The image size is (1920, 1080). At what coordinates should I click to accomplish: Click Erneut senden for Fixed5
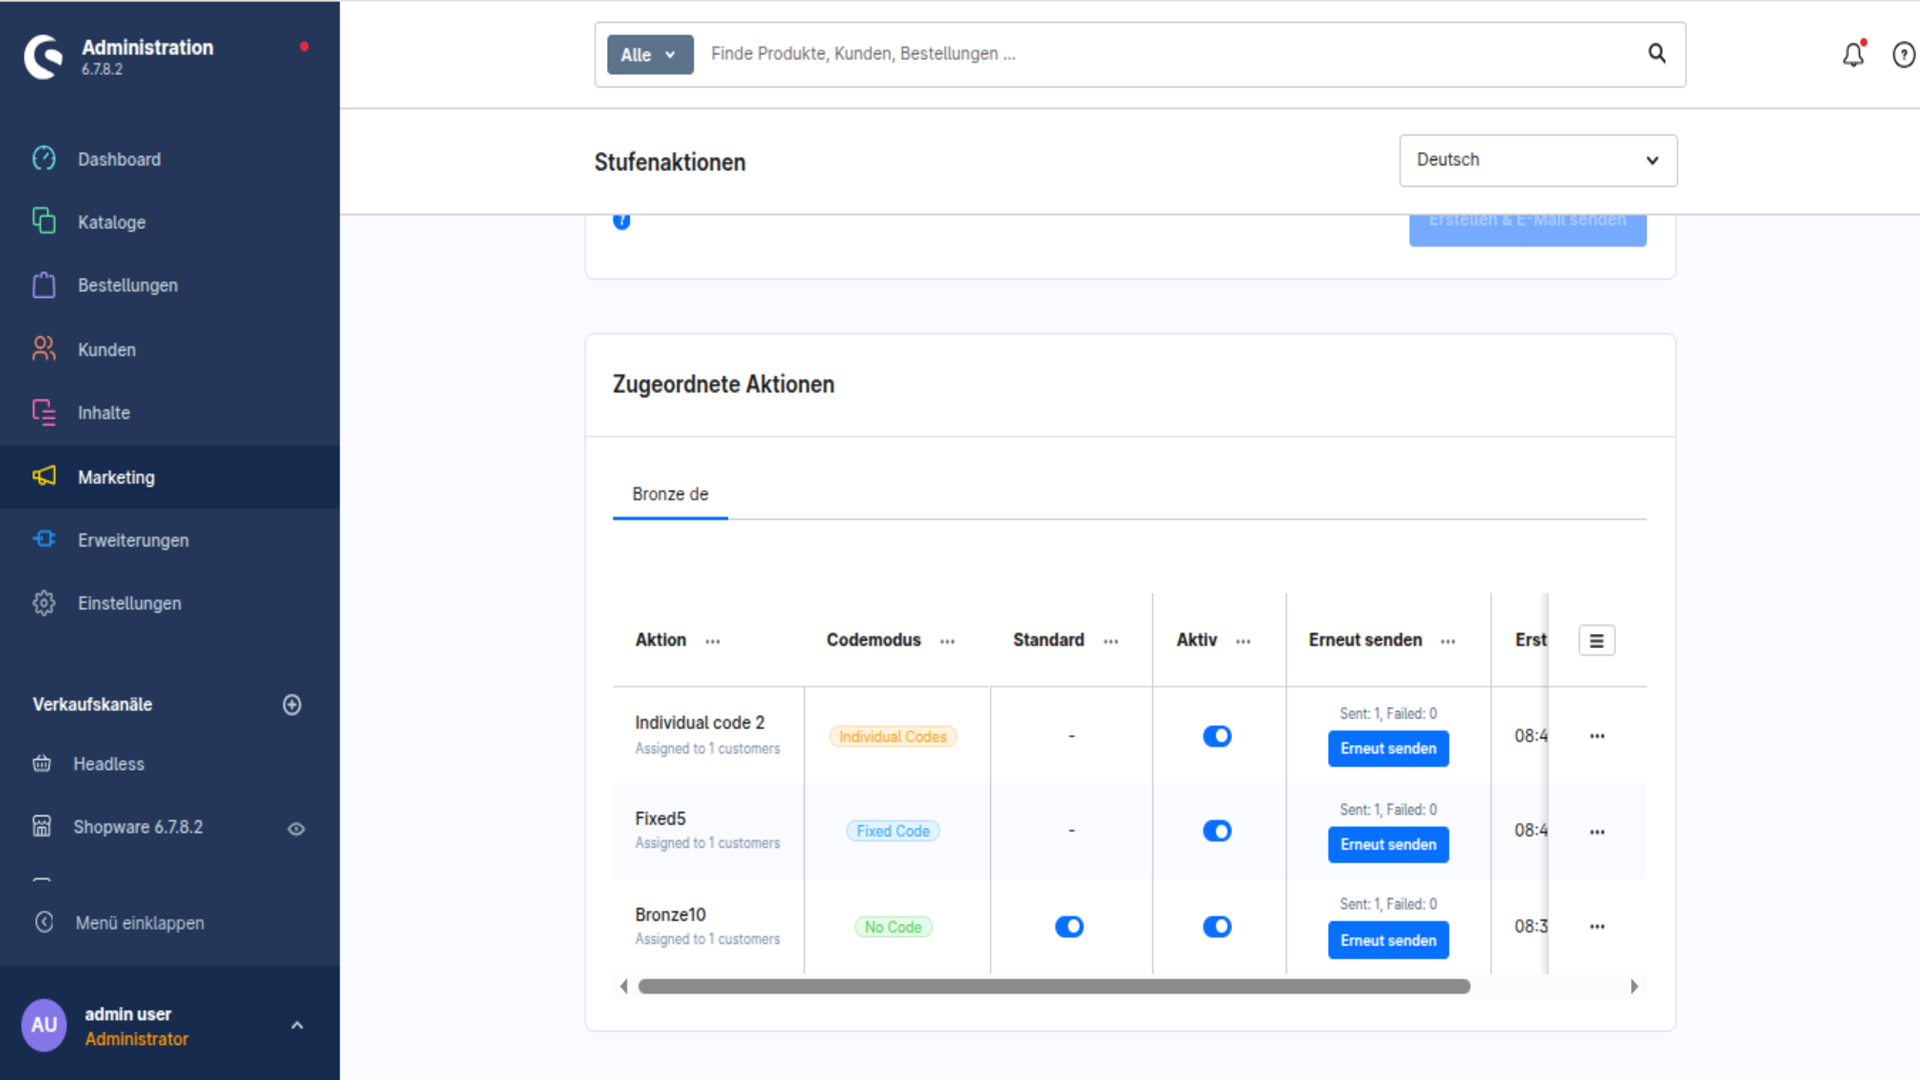click(1388, 845)
